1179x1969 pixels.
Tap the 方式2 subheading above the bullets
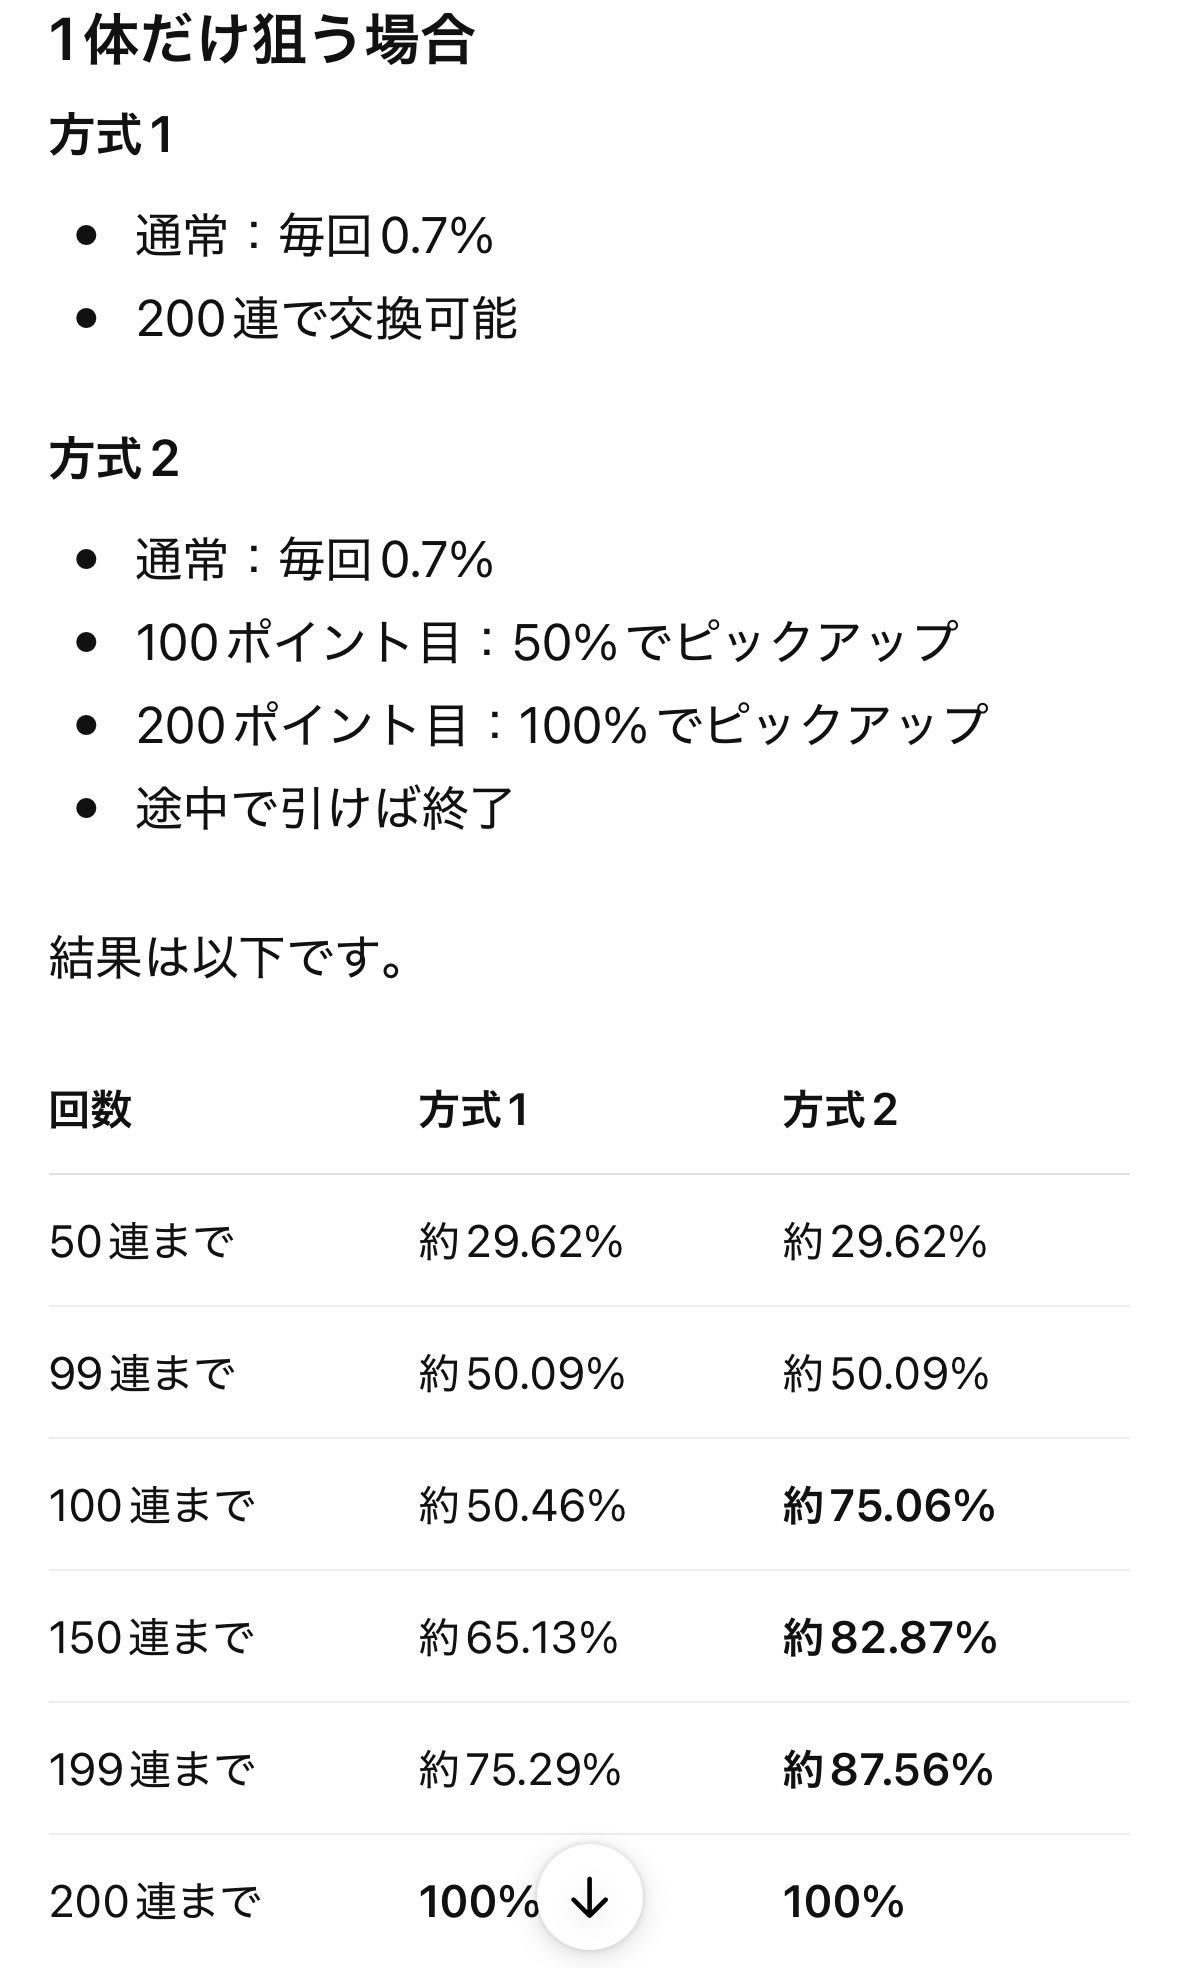pyautogui.click(x=114, y=459)
